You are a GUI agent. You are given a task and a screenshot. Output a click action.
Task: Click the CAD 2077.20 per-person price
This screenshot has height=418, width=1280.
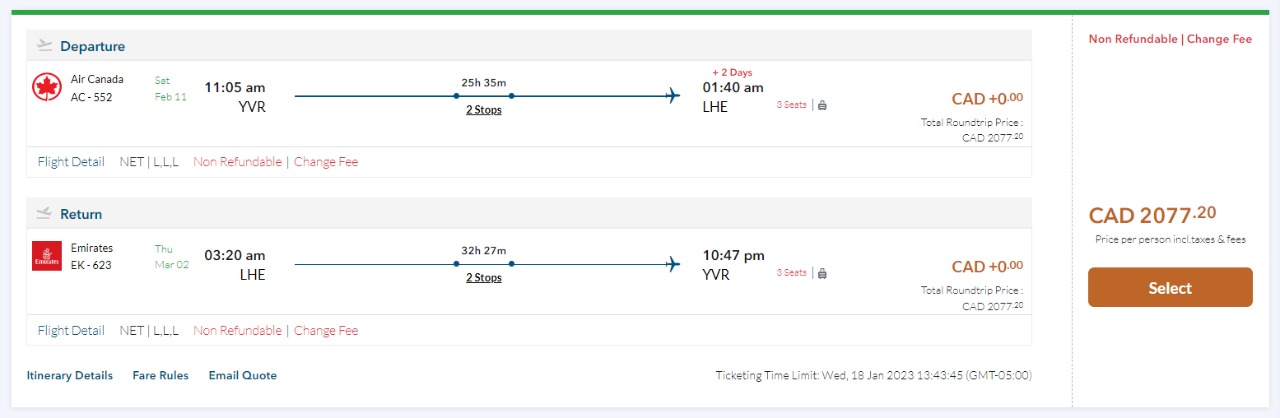1152,215
